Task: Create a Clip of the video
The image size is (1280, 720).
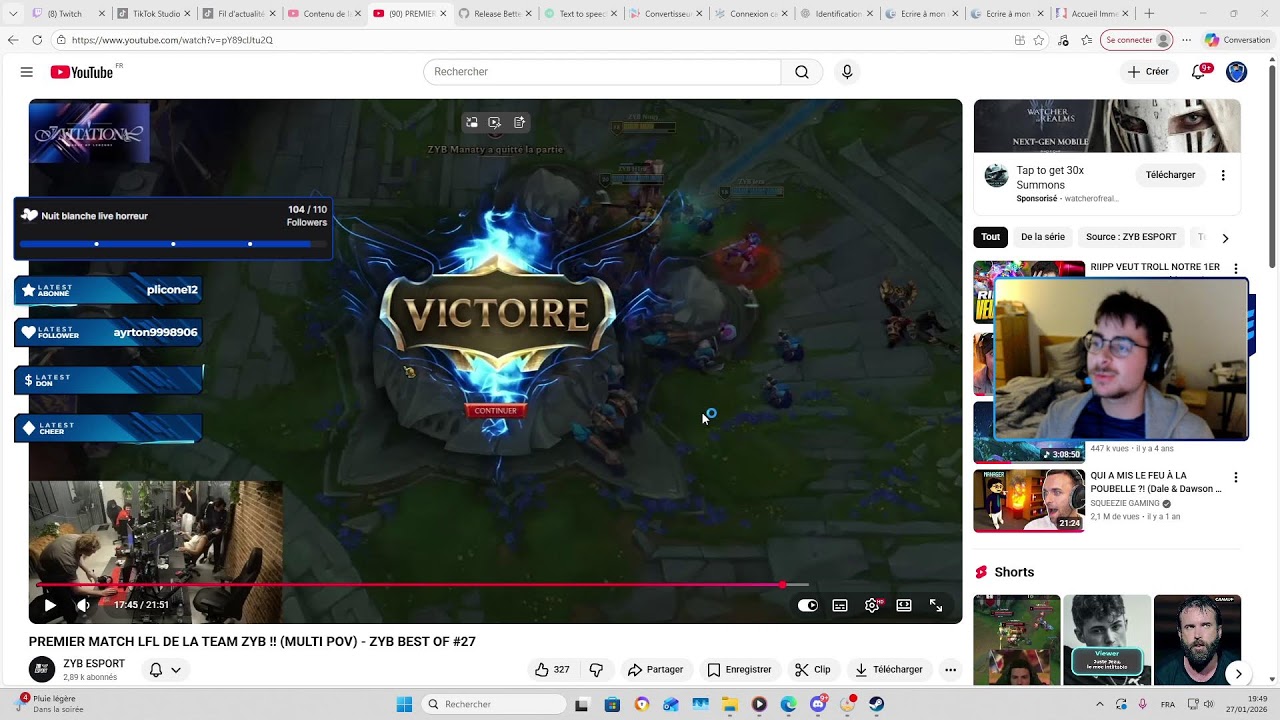Action: click(x=813, y=670)
